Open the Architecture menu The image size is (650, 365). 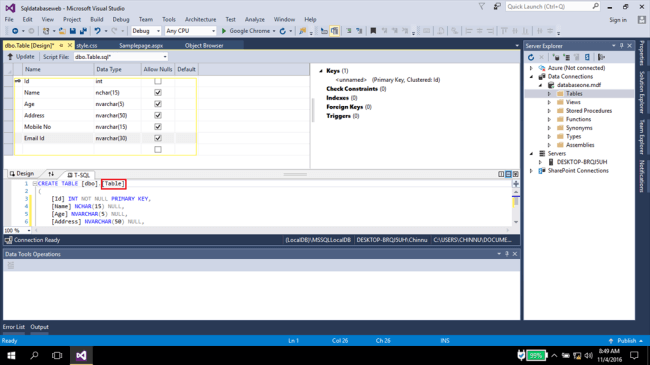click(200, 19)
